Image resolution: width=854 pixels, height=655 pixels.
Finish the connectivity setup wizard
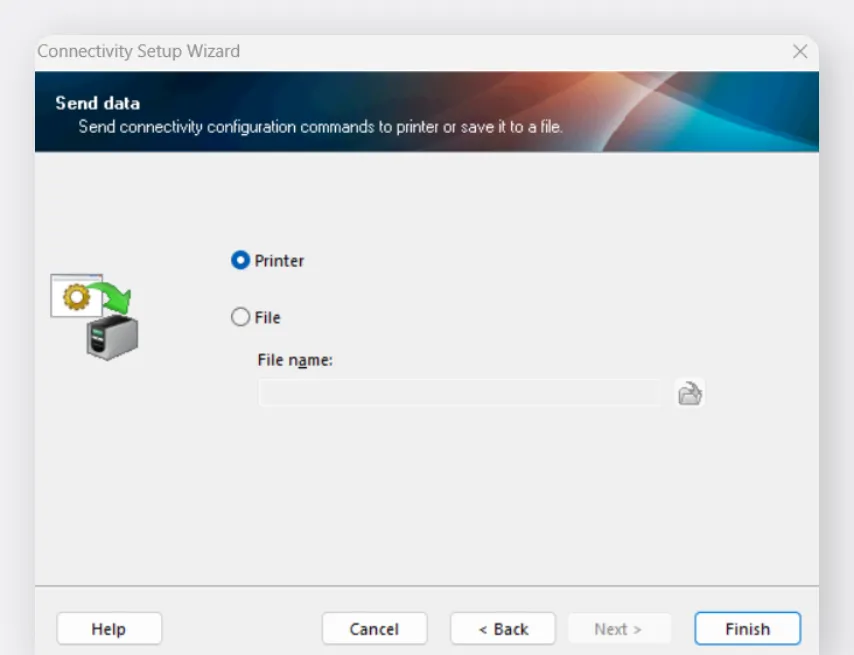click(x=747, y=629)
